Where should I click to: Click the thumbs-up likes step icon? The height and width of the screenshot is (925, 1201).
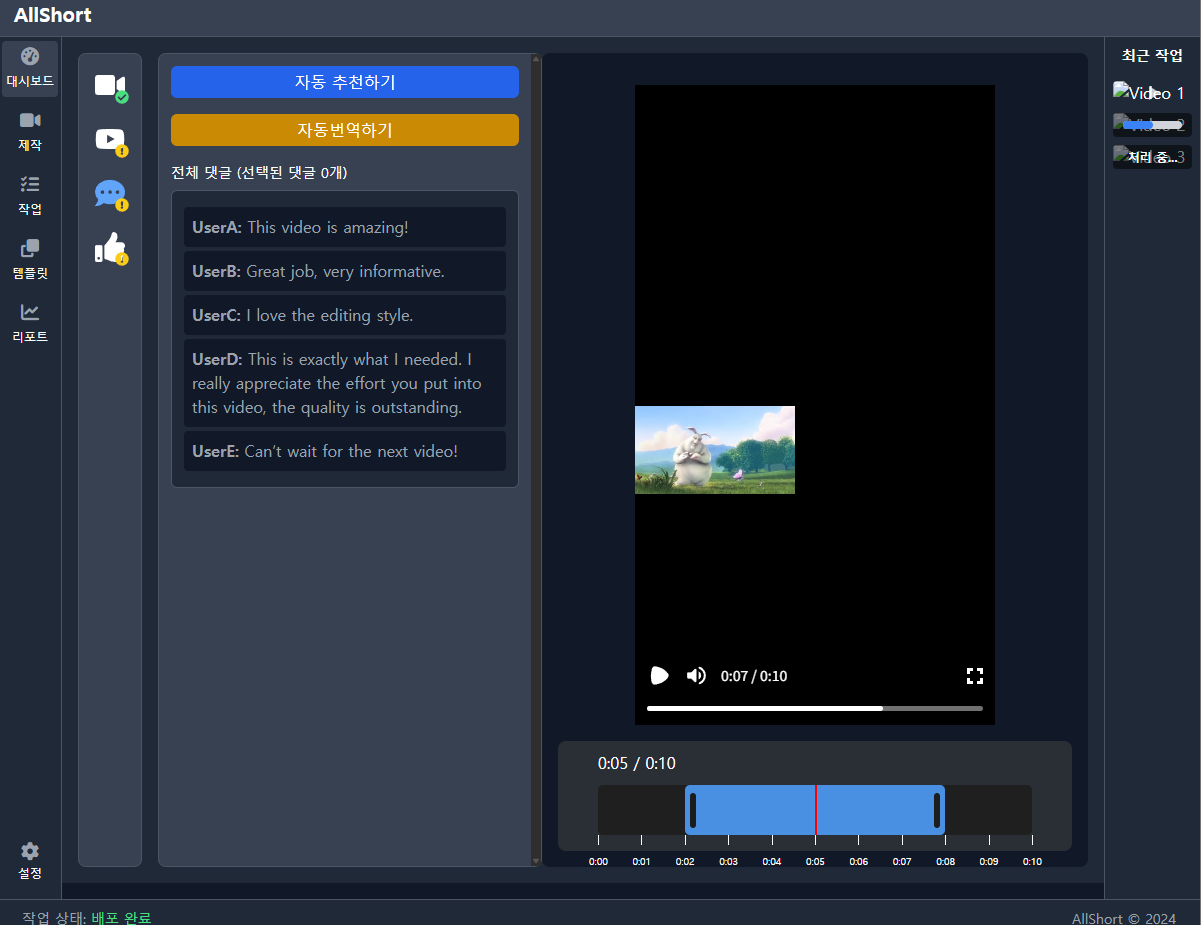[110, 248]
